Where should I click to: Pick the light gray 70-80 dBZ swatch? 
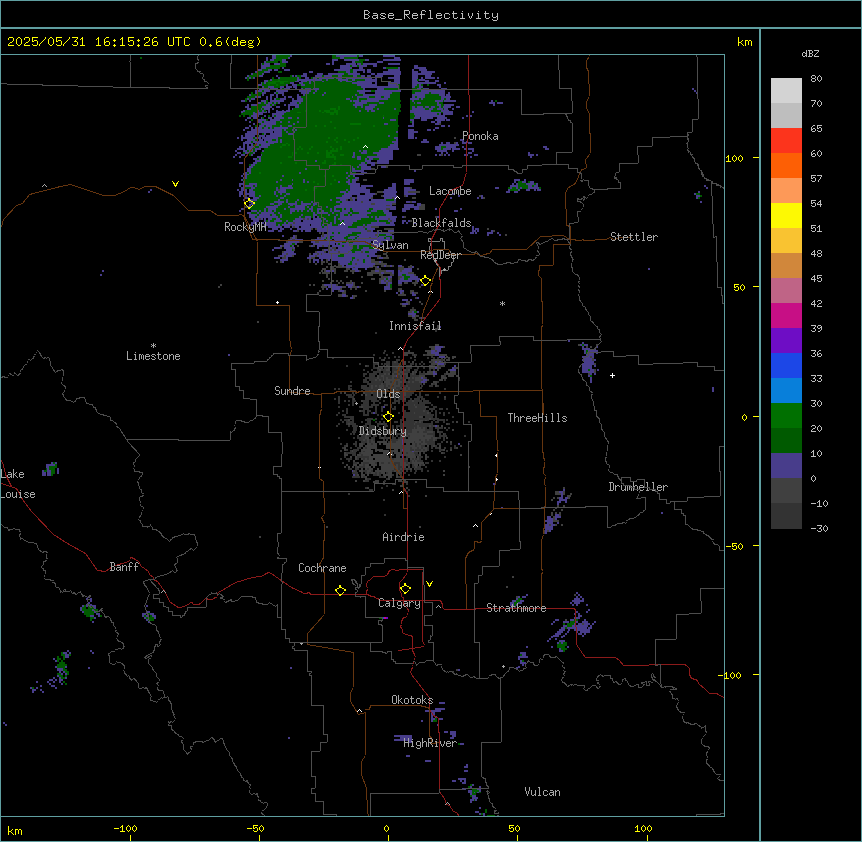point(786,91)
